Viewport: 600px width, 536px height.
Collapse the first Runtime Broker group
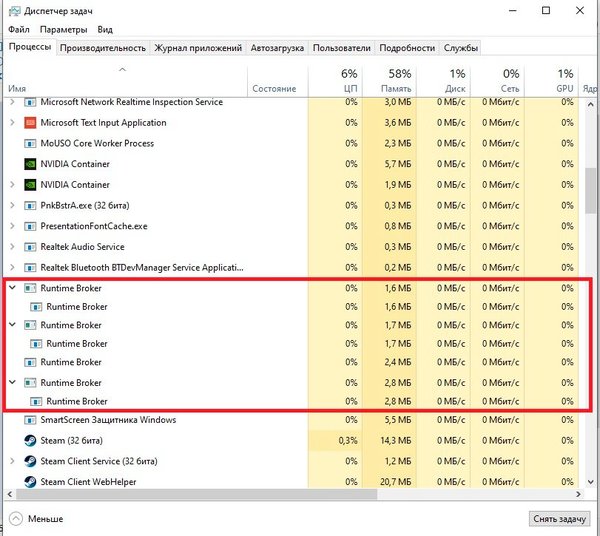tap(12, 288)
